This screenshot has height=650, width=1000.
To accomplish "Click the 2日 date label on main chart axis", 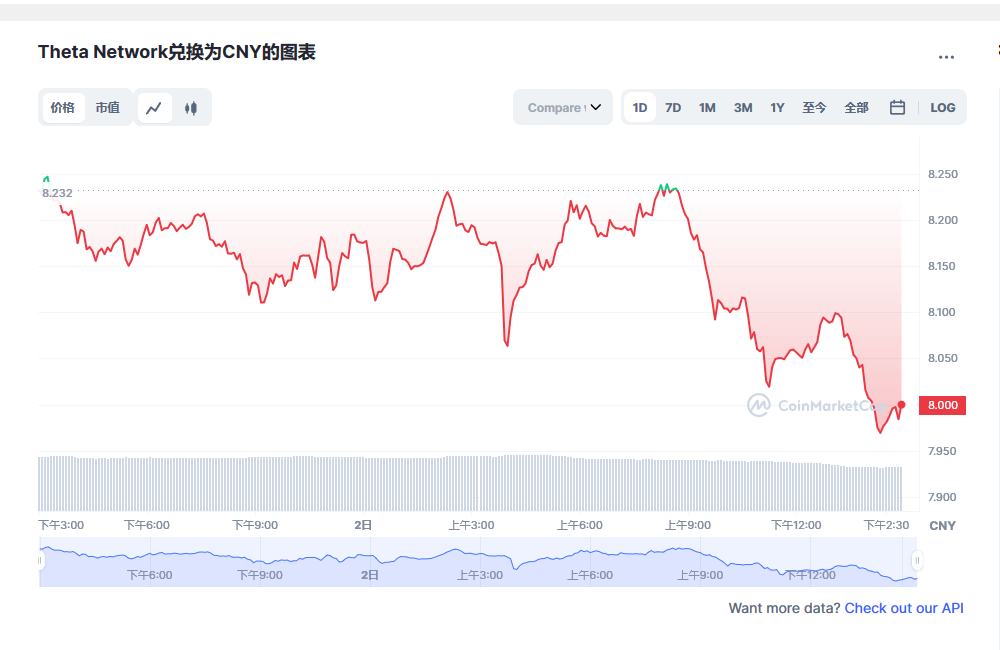I will click(x=363, y=525).
